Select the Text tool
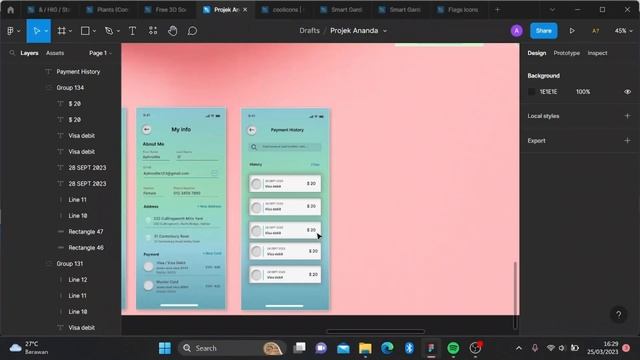Screen dimensions: 640x360 [132, 31]
